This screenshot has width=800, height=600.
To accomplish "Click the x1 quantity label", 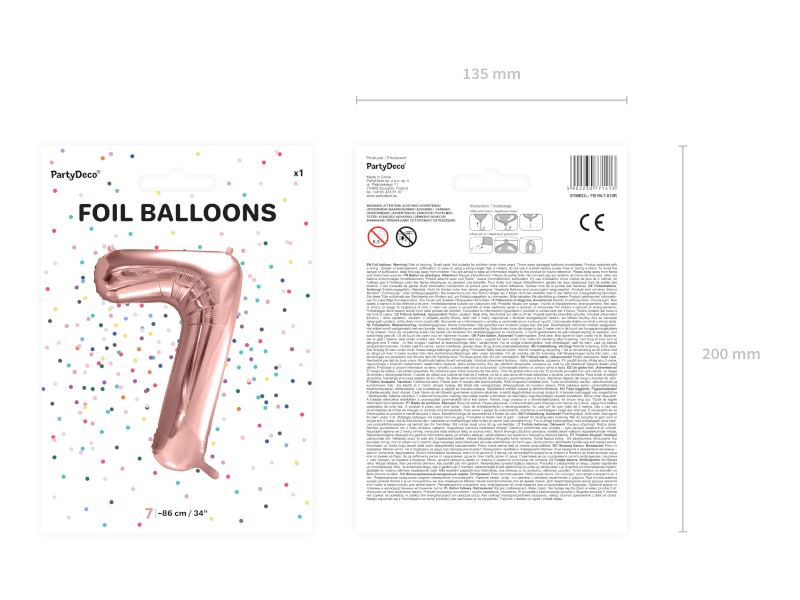I will [x=298, y=173].
